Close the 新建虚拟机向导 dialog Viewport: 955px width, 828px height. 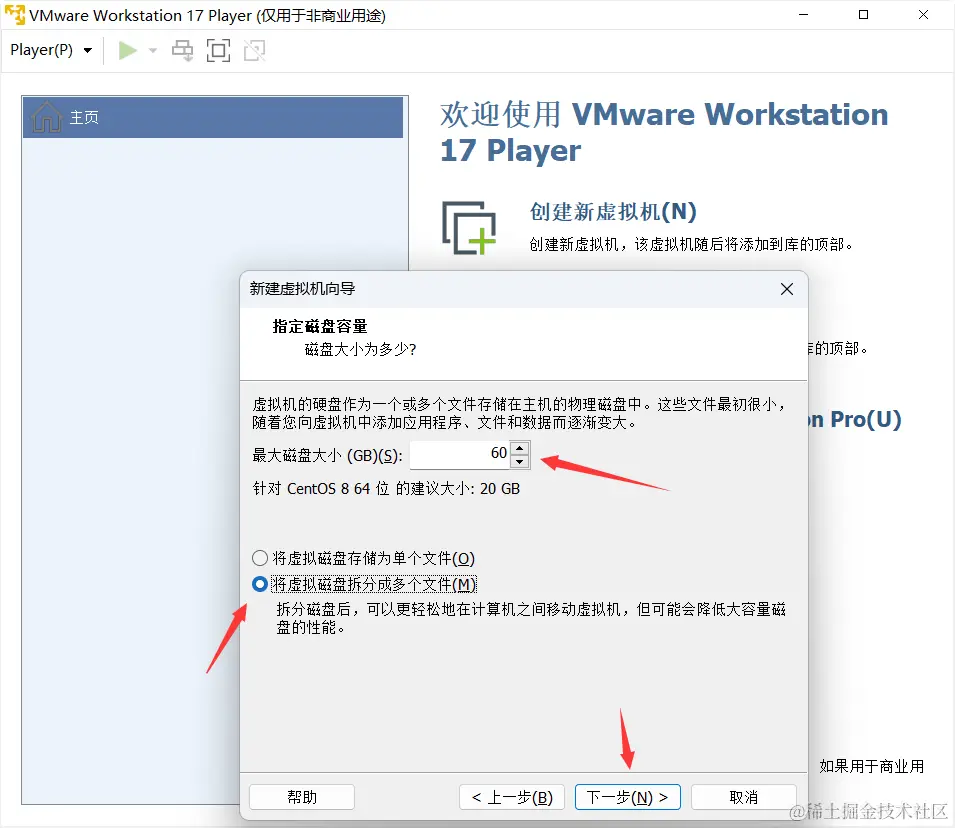coord(786,289)
